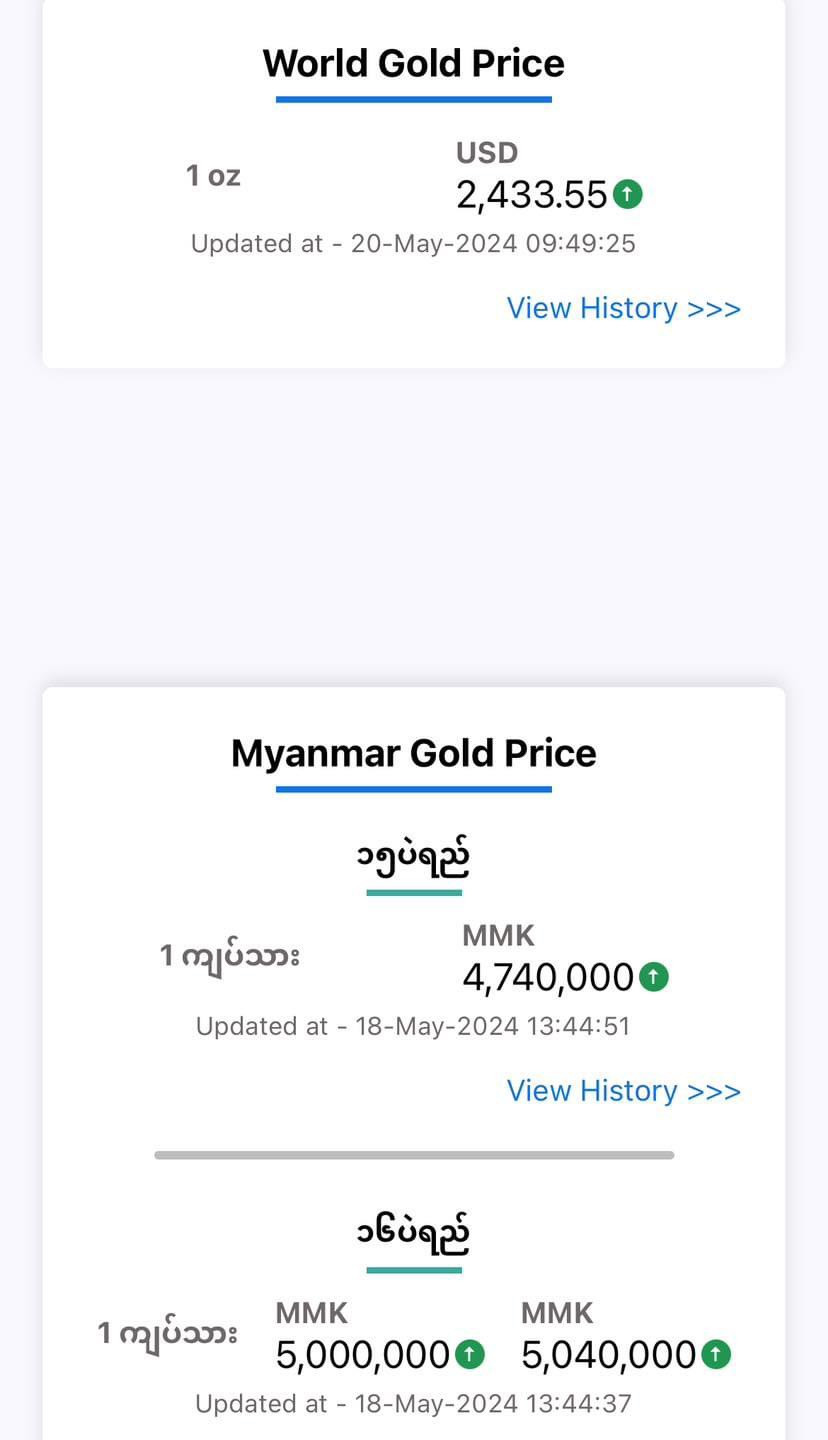Click the green up arrow beside 5,040,000

[715, 1355]
